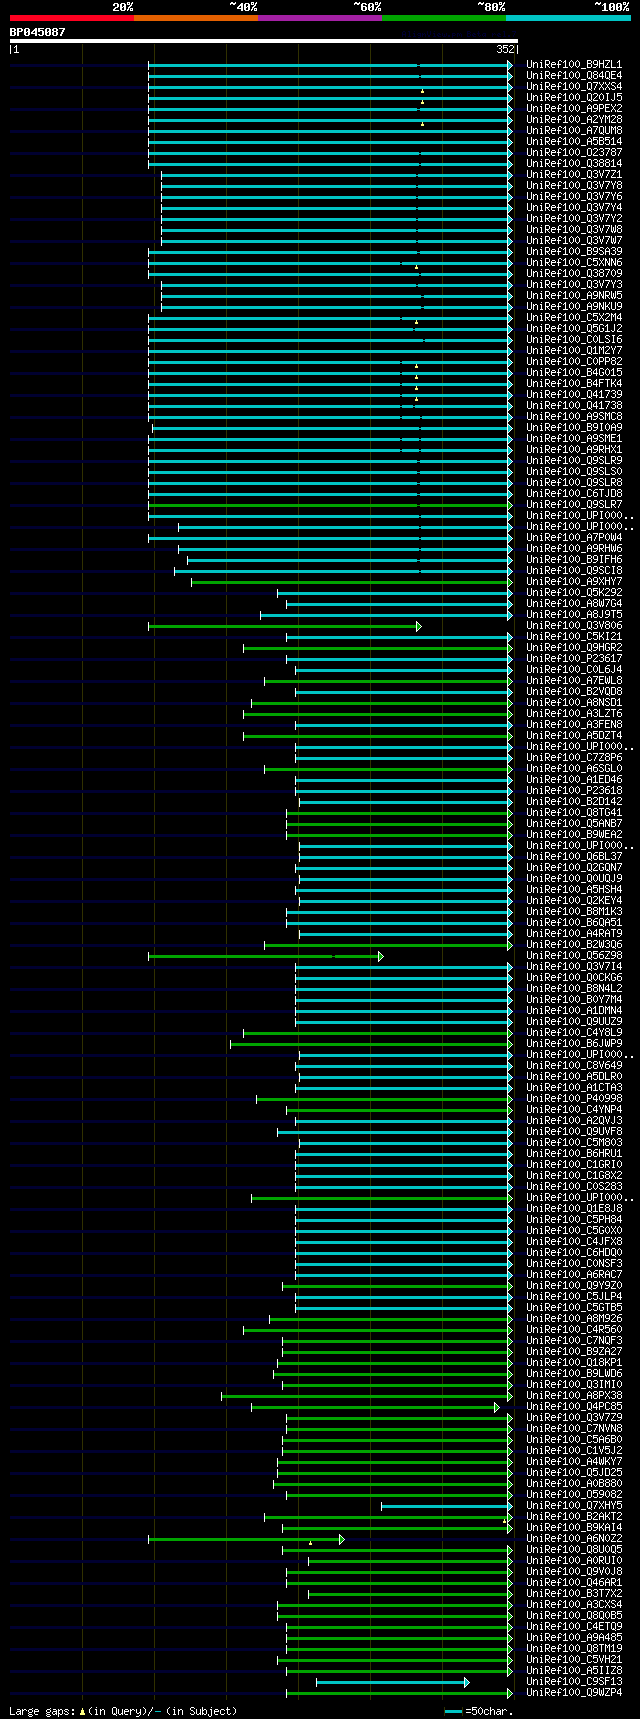Image resolution: width=640 pixels, height=1719 pixels.
Task: Open hit UniRef100_Q2KEY4
Action: (x=574, y=901)
